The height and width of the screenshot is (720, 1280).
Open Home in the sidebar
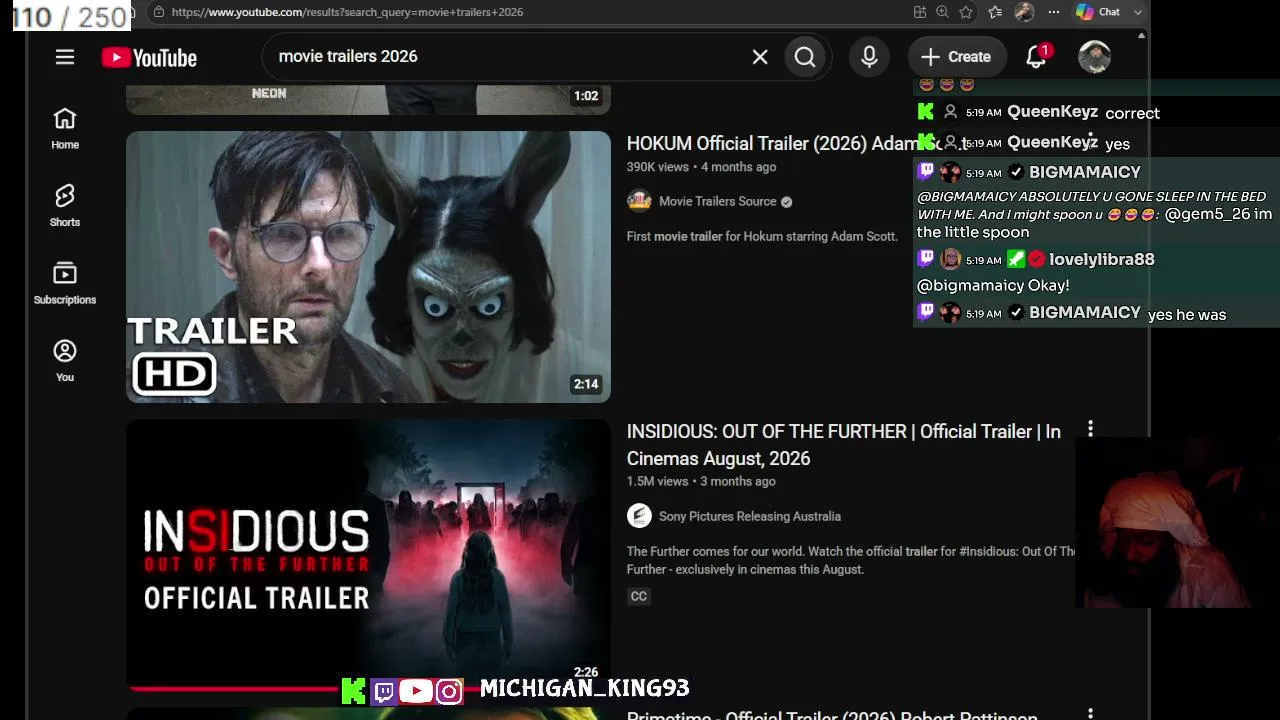coord(65,128)
